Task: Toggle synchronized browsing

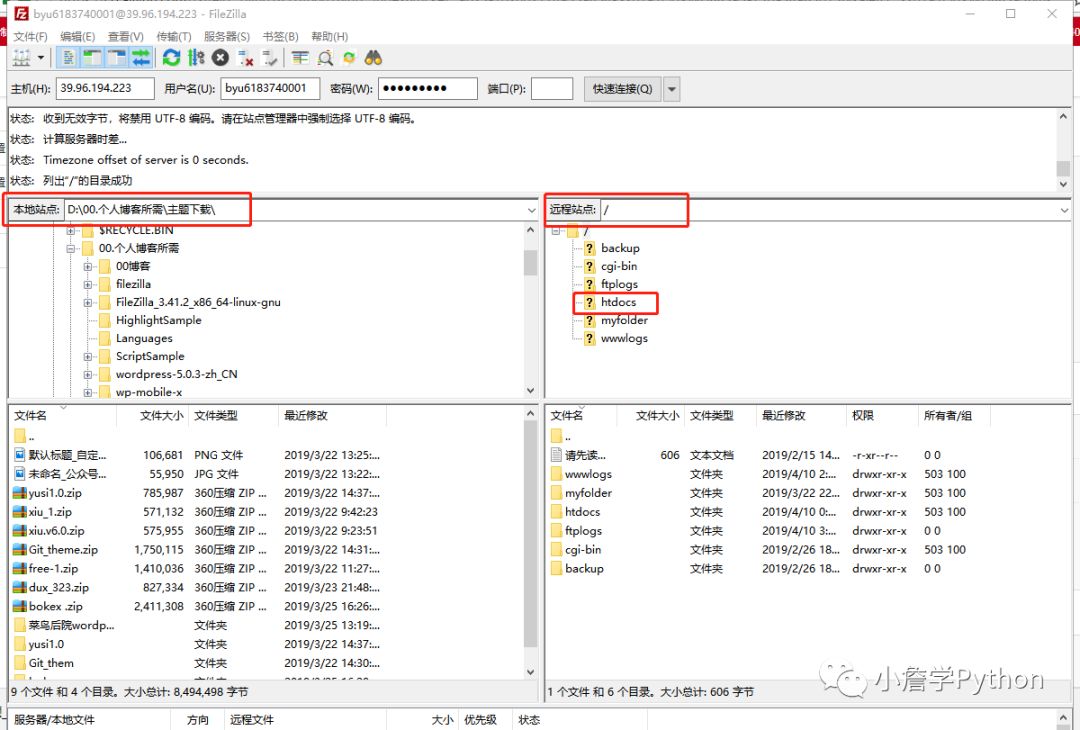Action: (x=349, y=58)
